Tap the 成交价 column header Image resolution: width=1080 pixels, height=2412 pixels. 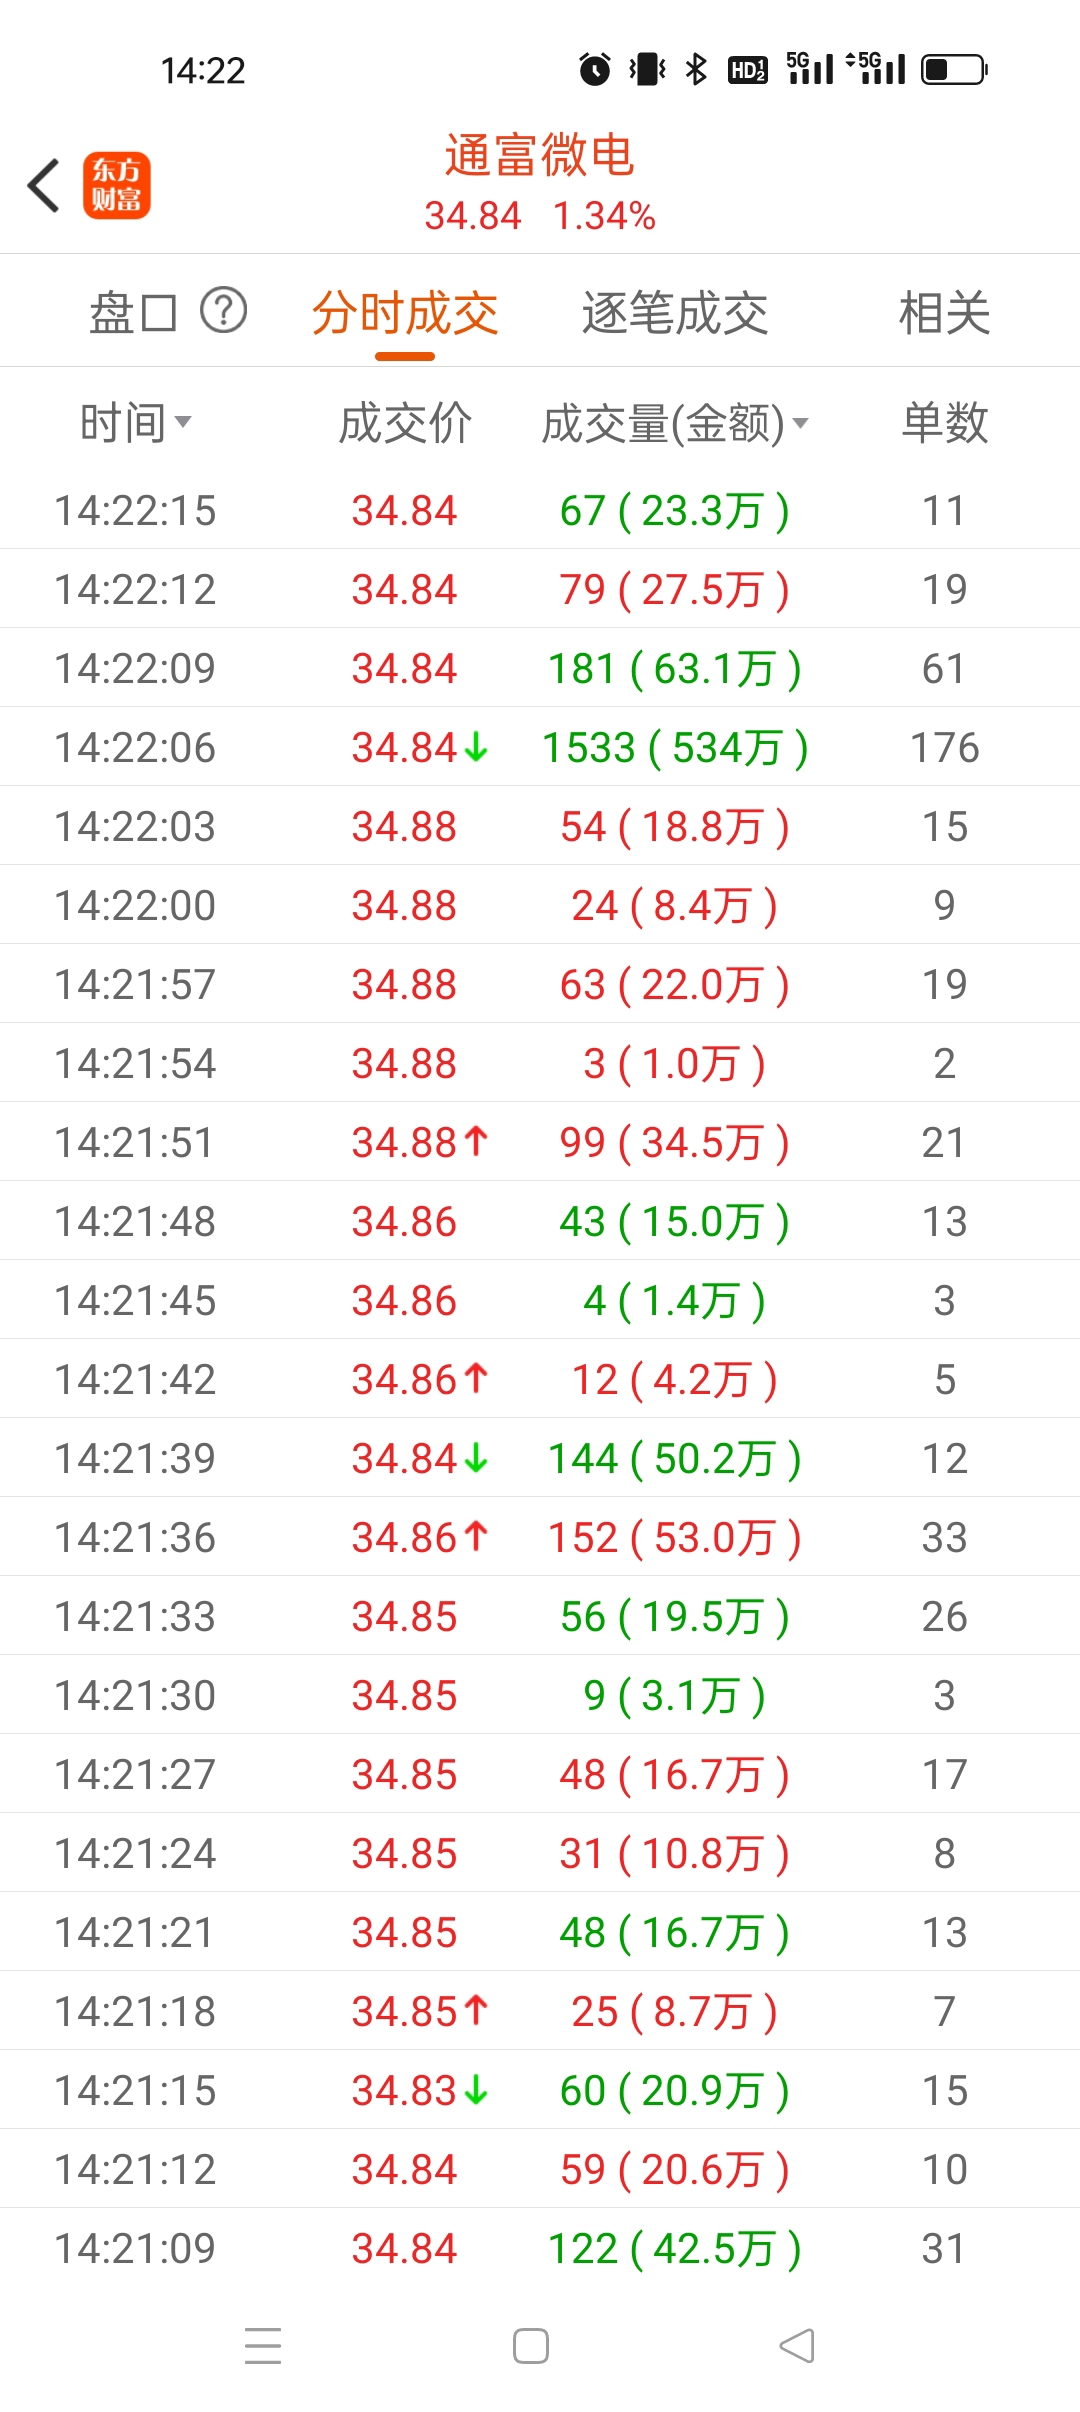pyautogui.click(x=405, y=423)
